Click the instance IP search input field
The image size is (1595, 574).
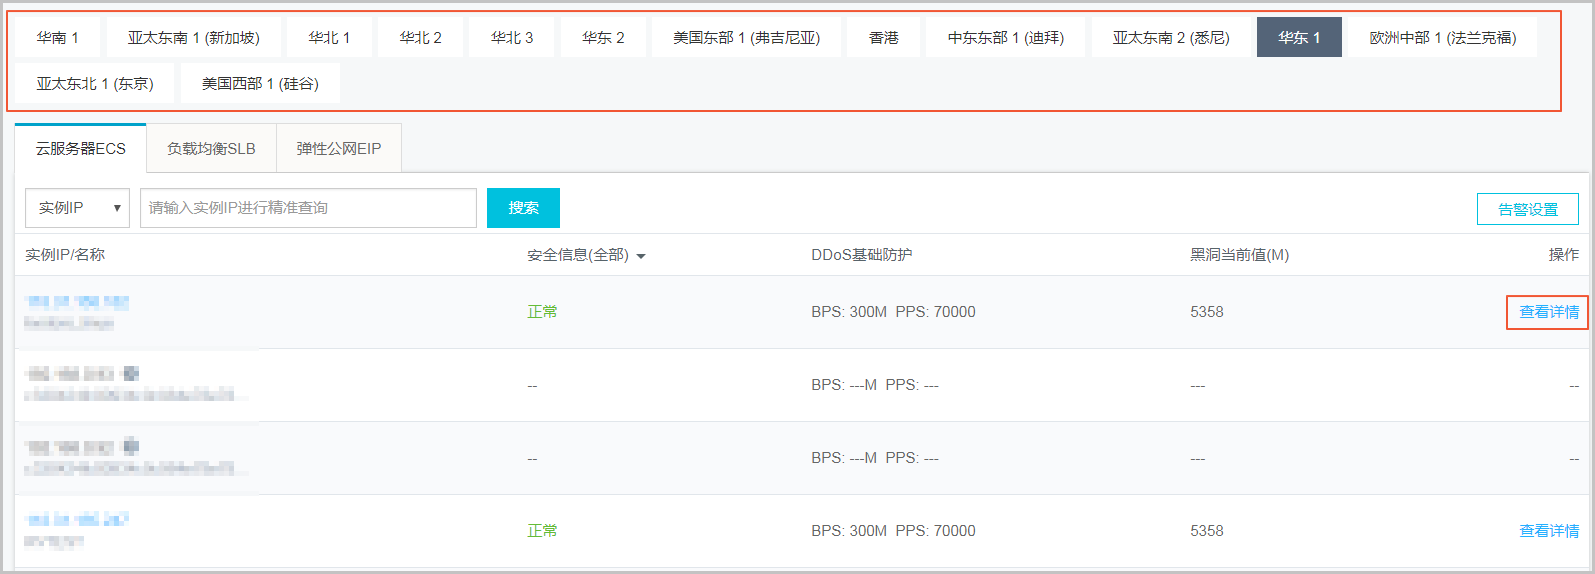pyautogui.click(x=308, y=208)
